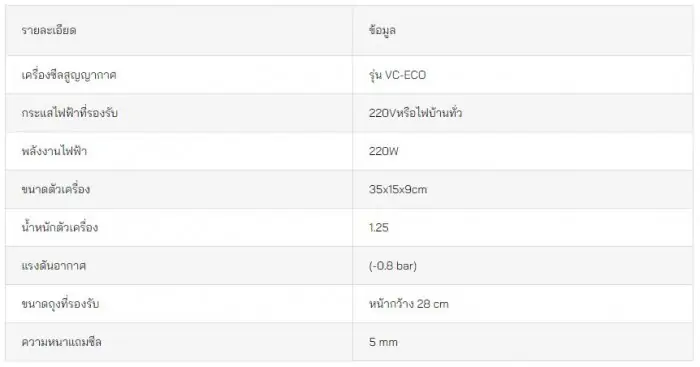Click the รุ่น VC-ECO model value
The image size is (700, 367).
[x=397, y=75]
